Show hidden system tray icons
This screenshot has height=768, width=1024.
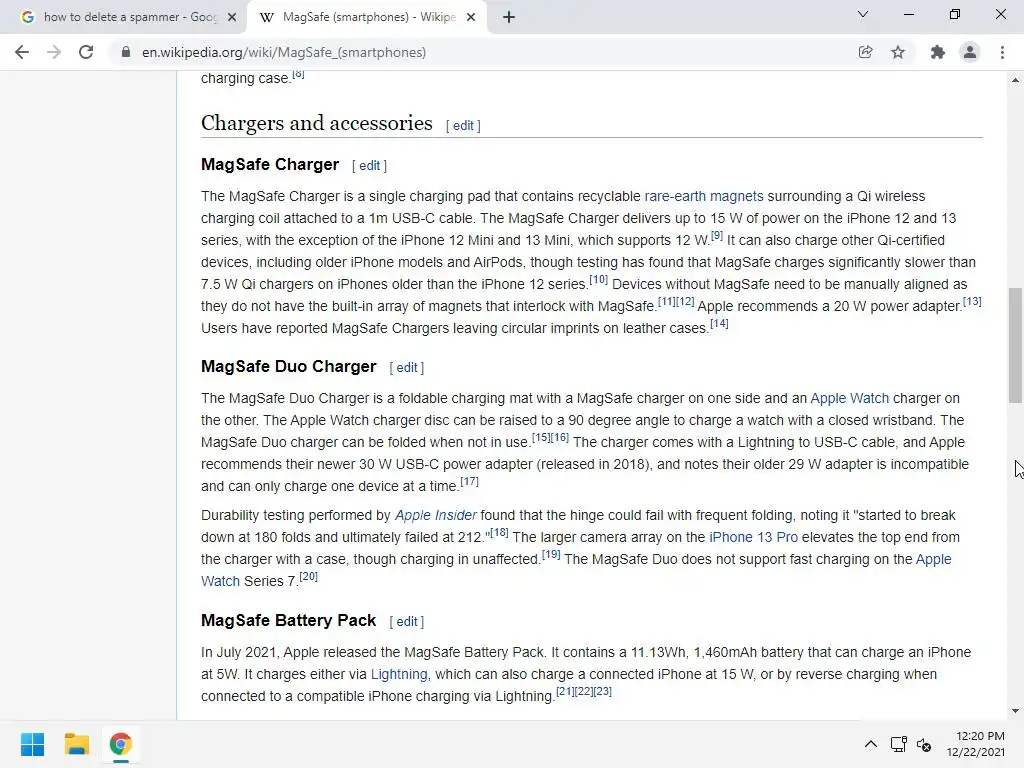[x=871, y=744]
